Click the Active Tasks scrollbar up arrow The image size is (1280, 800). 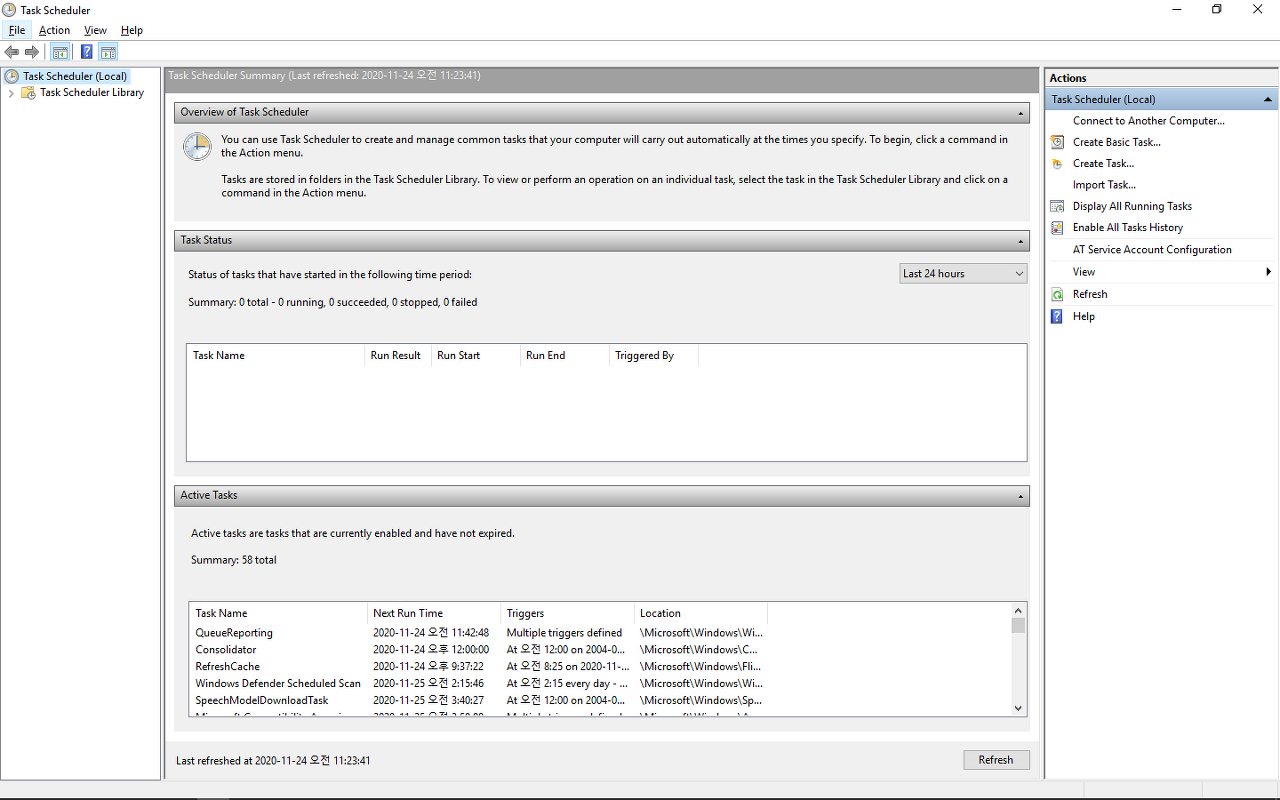pyautogui.click(x=1018, y=610)
